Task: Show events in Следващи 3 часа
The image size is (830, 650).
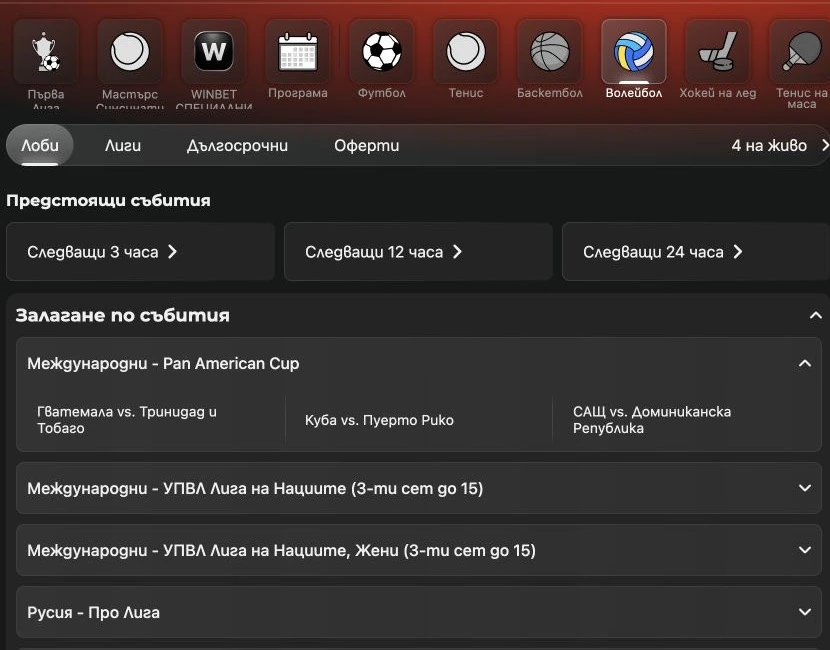Action: pyautogui.click(x=140, y=251)
